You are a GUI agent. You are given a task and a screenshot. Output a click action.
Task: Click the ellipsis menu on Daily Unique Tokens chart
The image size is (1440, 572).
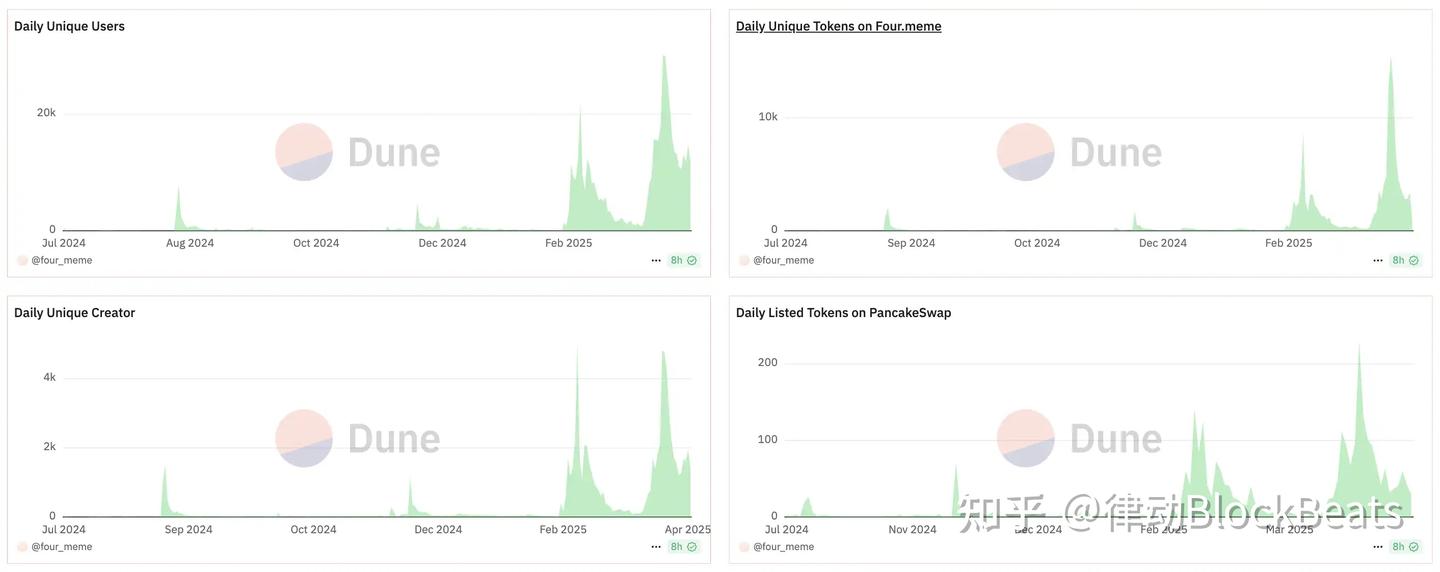pyautogui.click(x=1378, y=260)
